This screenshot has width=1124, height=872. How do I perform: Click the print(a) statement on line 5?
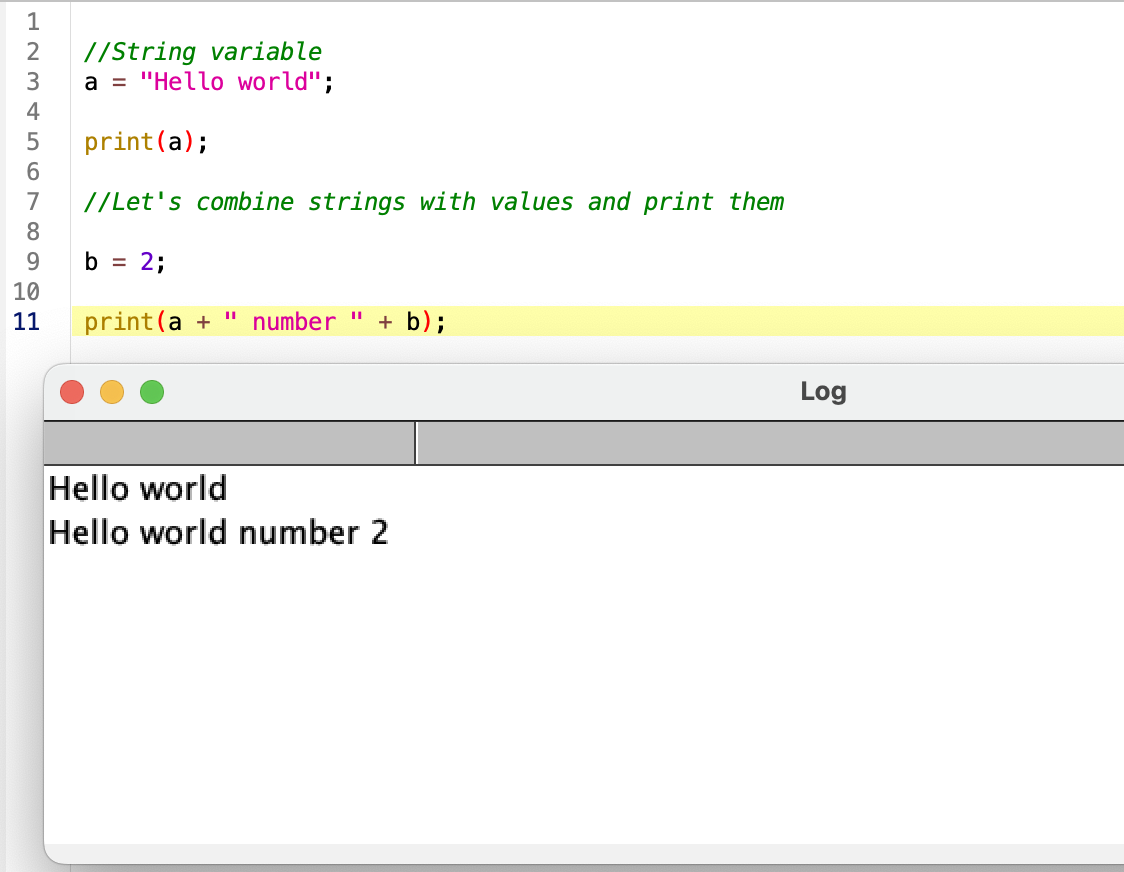145,142
